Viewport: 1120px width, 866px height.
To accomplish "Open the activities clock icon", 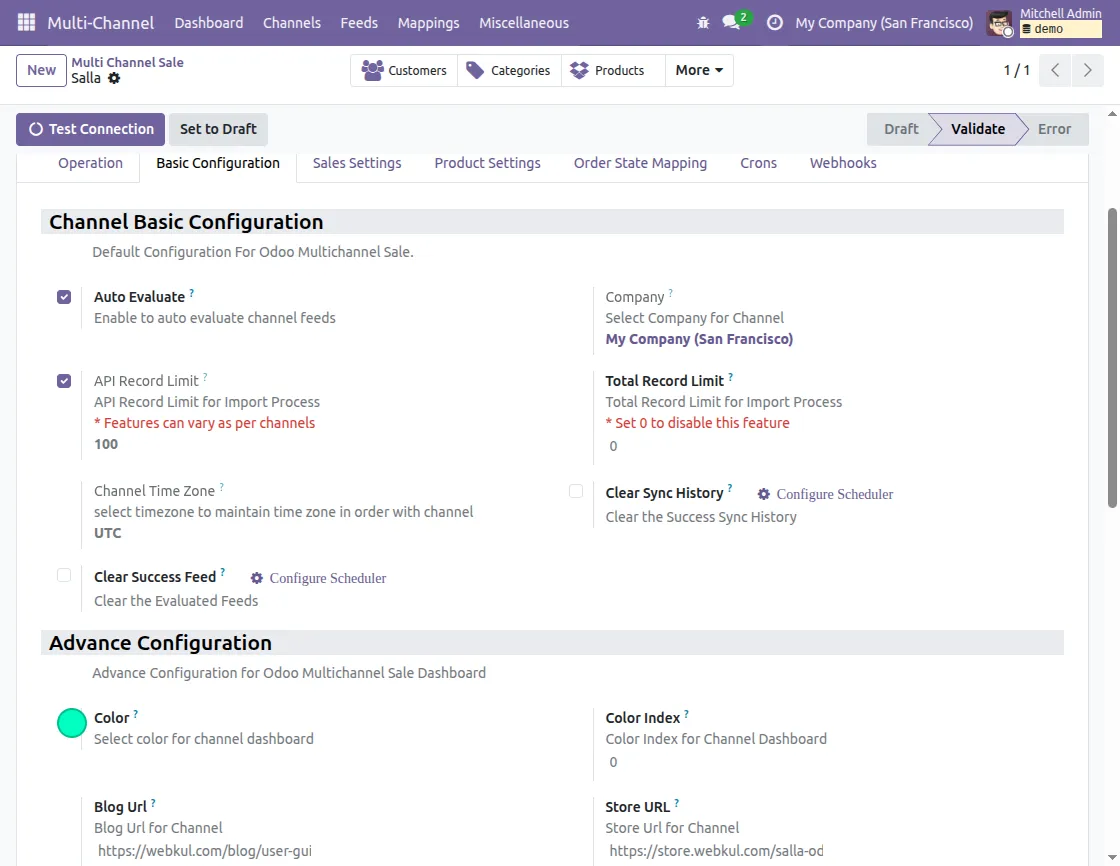I will 774,22.
